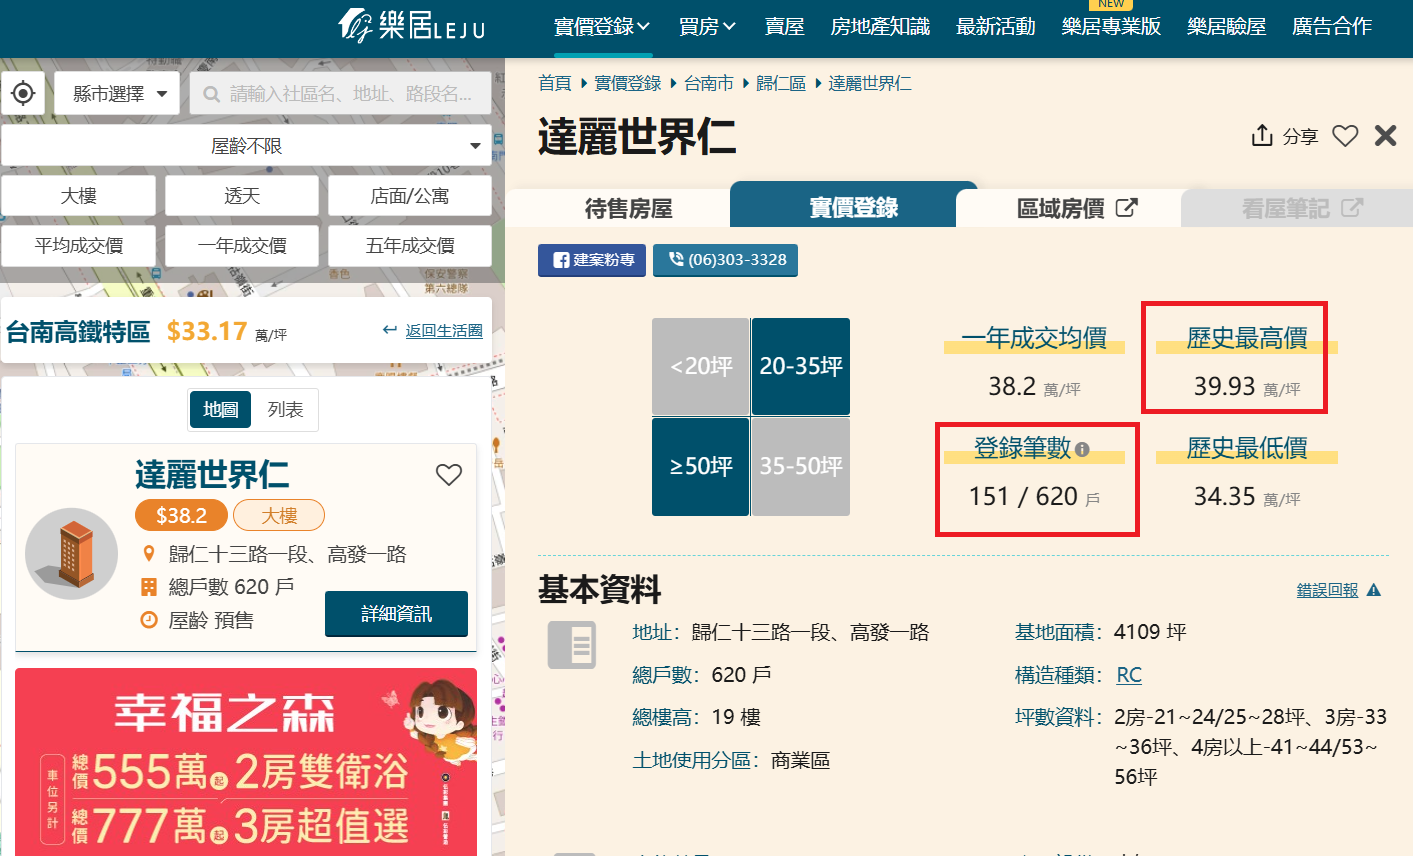Open 樂居驗屋 in top navigation
The image size is (1413, 856).
point(1226,27)
